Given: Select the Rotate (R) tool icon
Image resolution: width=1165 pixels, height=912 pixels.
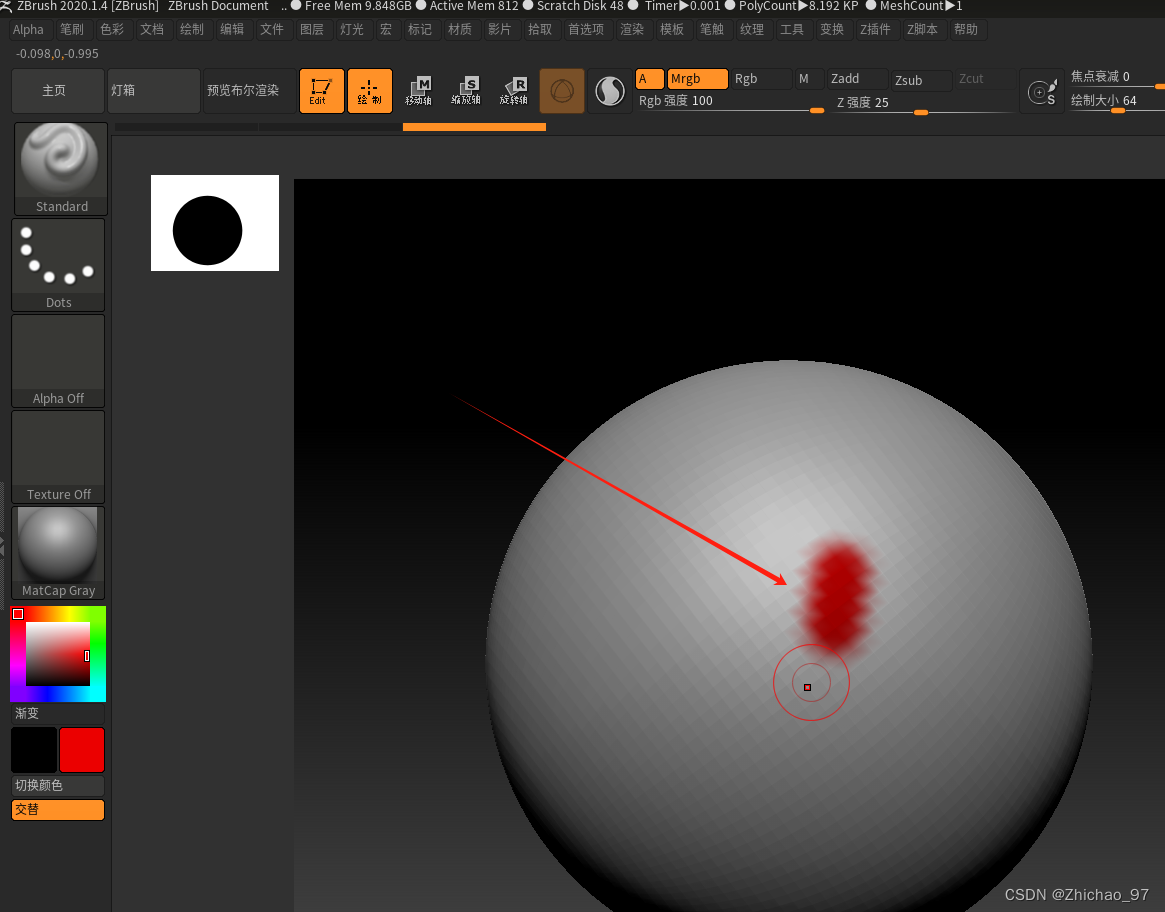Looking at the screenshot, I should pos(513,91).
